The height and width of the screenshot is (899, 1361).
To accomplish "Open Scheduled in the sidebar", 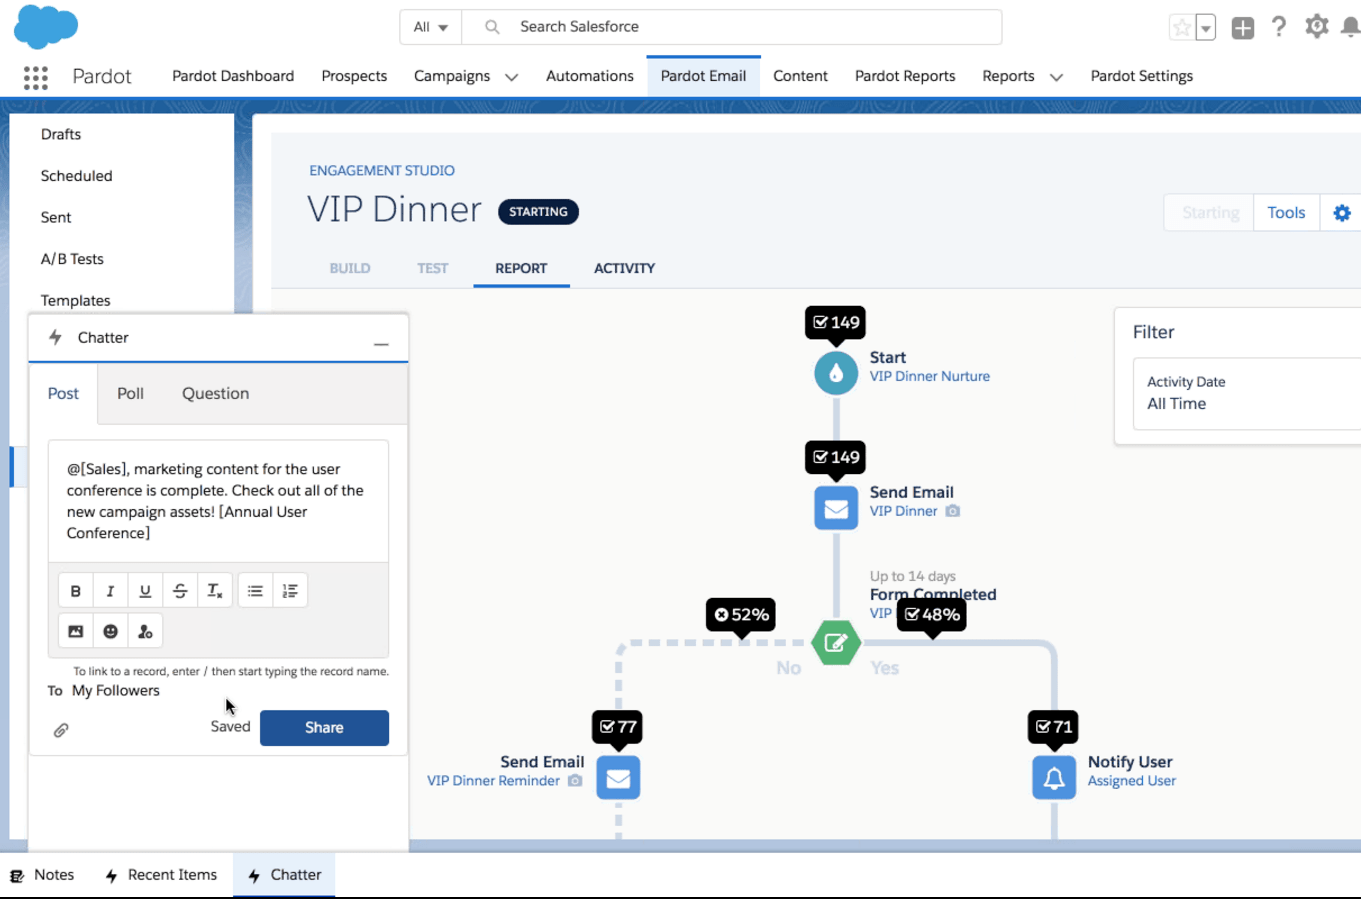I will (76, 176).
